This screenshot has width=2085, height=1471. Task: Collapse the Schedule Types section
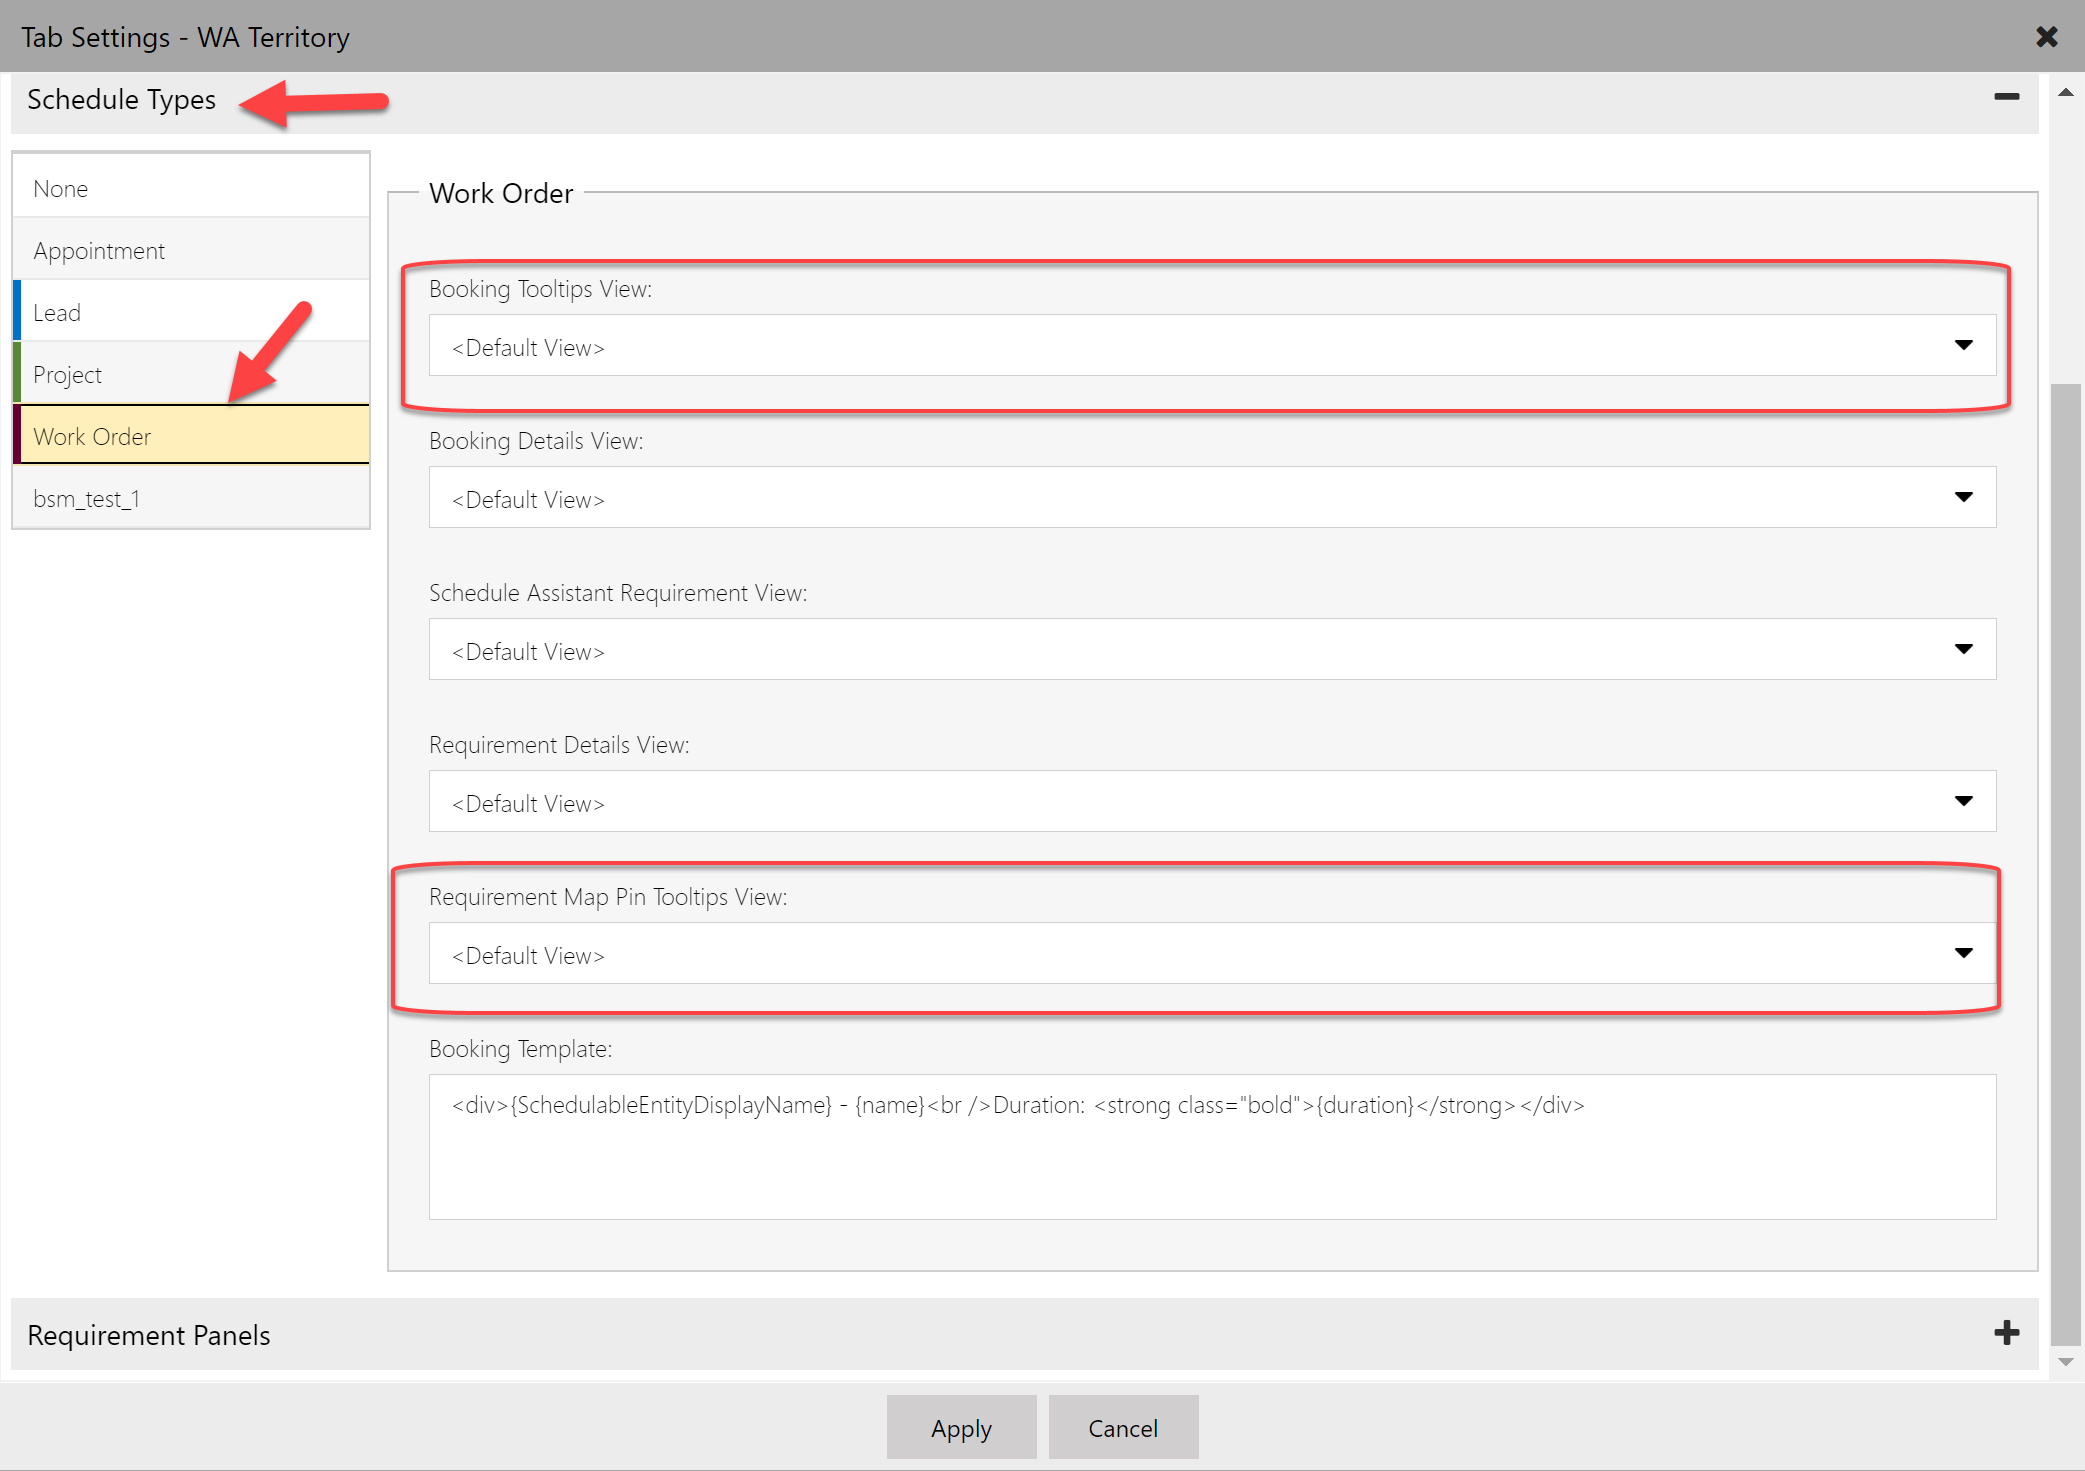[2007, 98]
